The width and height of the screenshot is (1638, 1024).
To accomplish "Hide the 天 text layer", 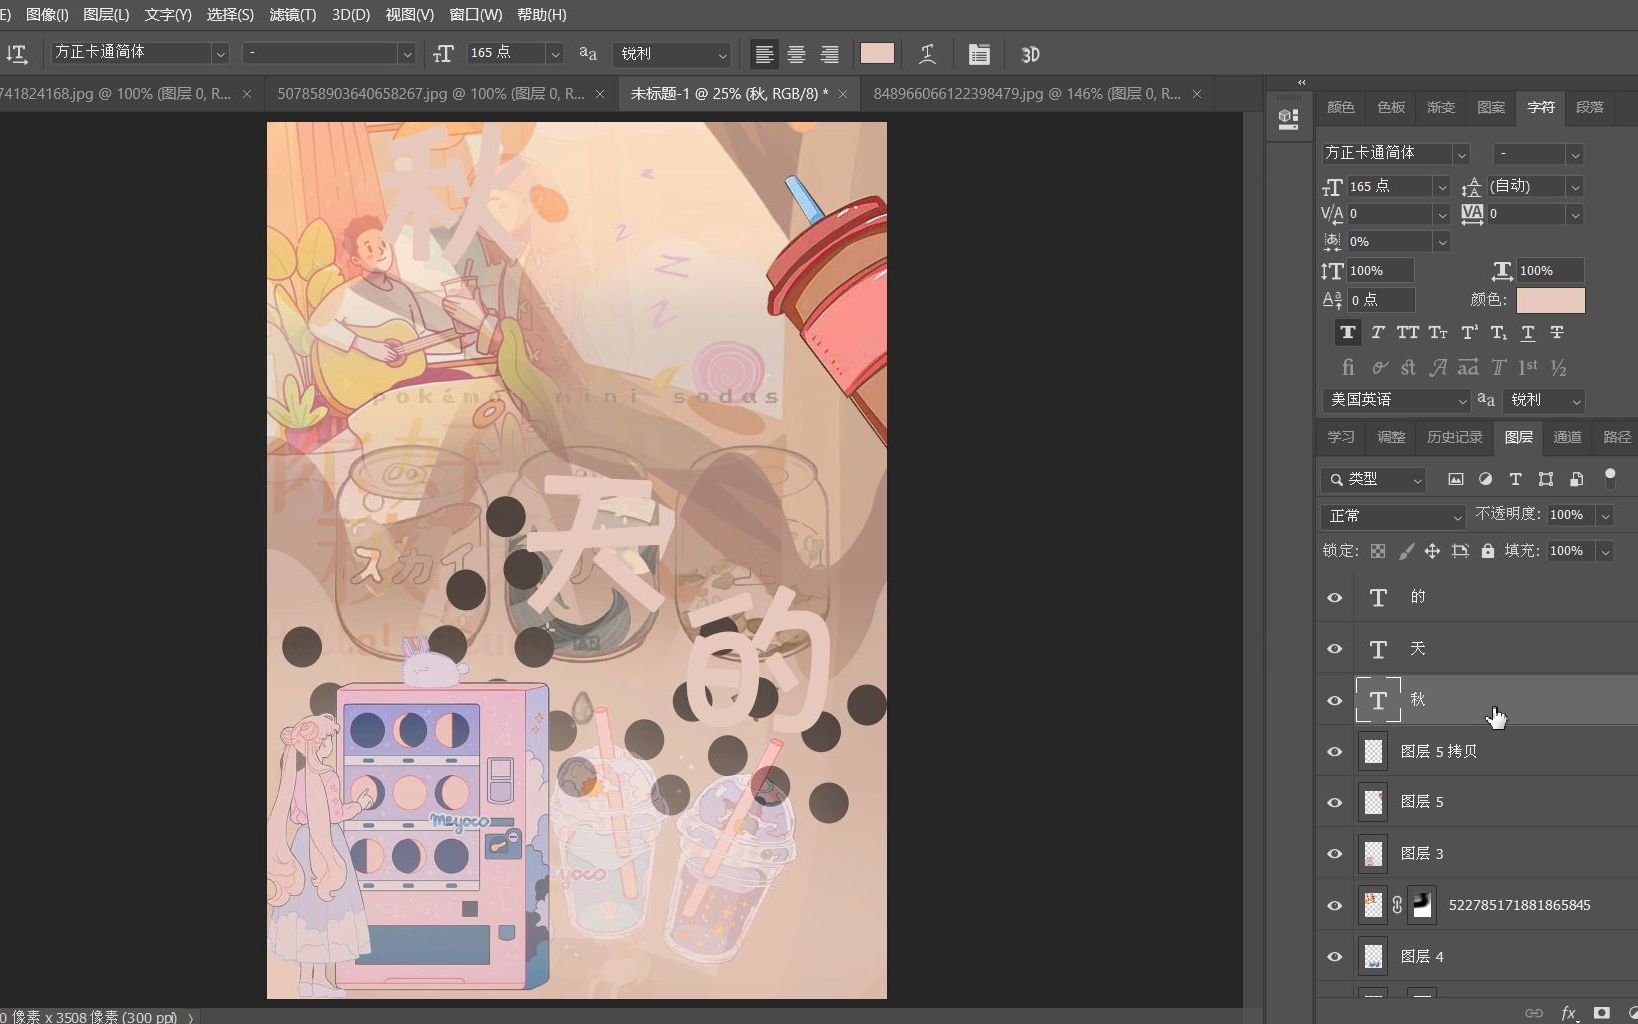I will point(1335,649).
